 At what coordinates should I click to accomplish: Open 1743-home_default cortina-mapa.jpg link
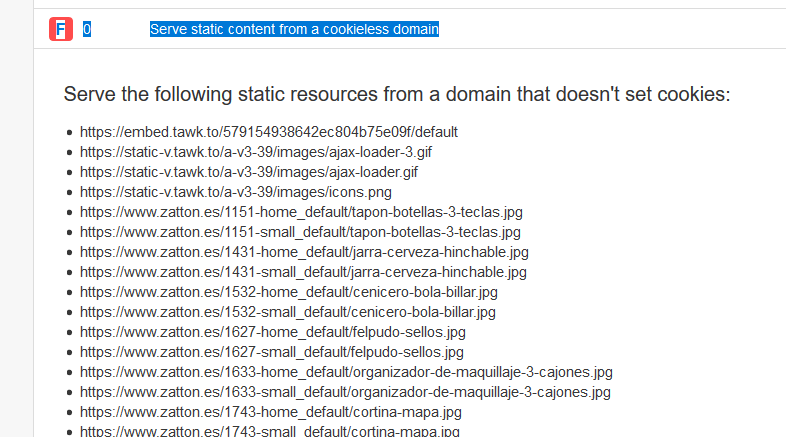[271, 412]
